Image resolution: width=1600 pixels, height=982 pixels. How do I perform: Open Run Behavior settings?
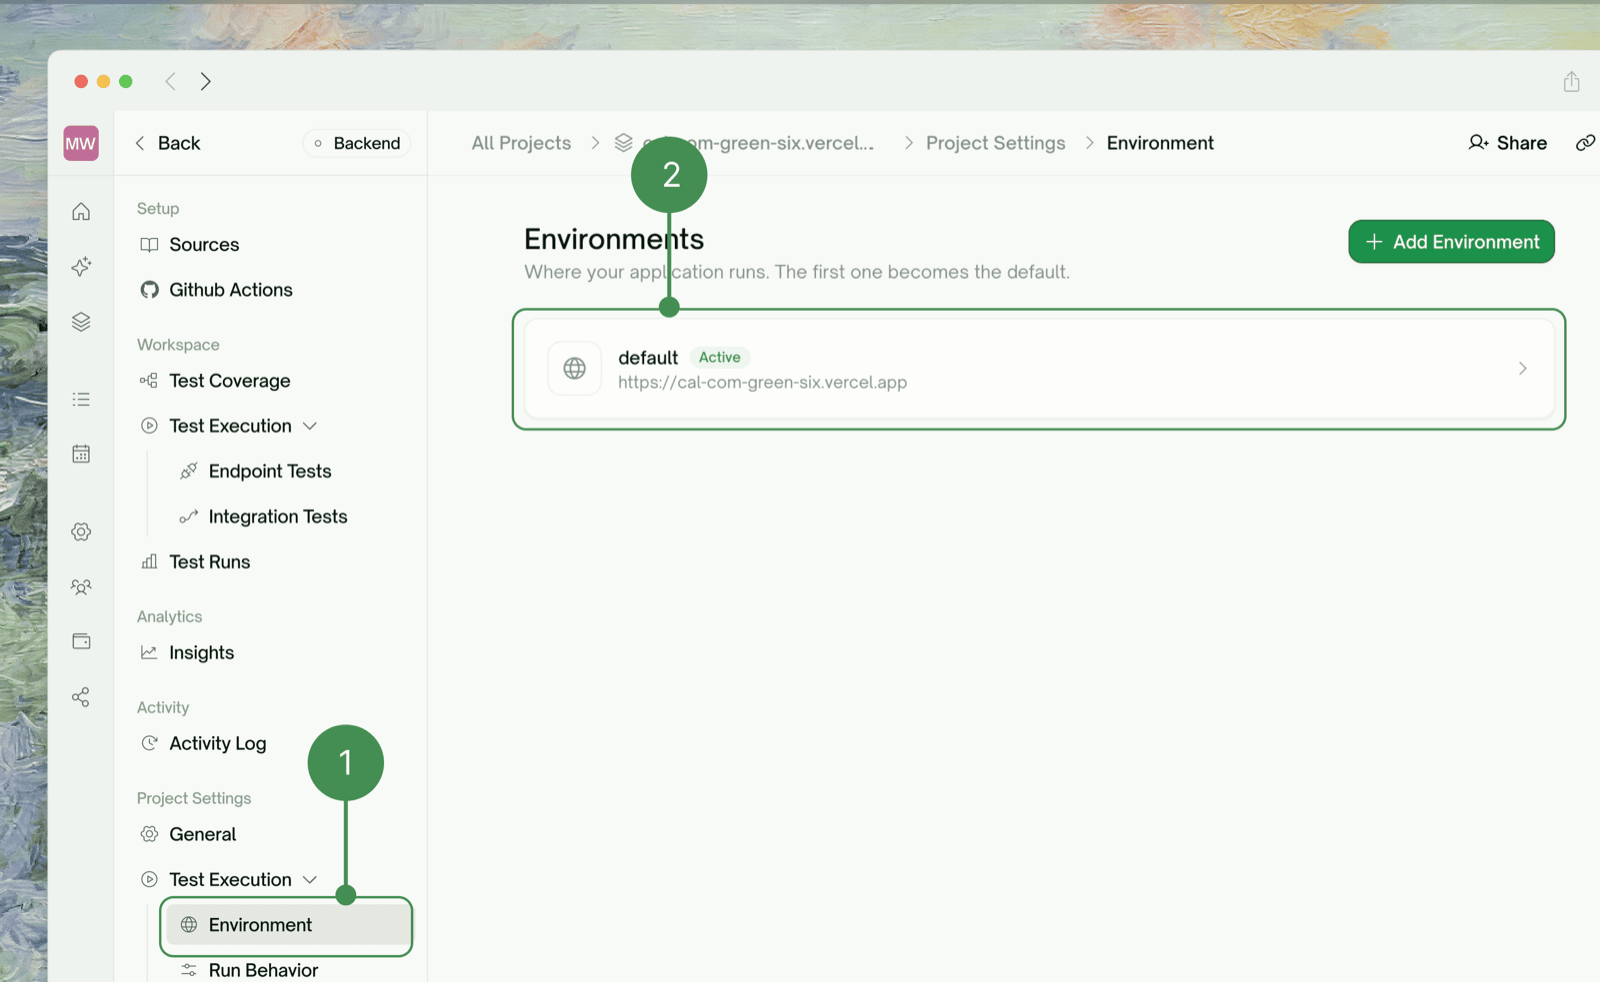coord(263,970)
